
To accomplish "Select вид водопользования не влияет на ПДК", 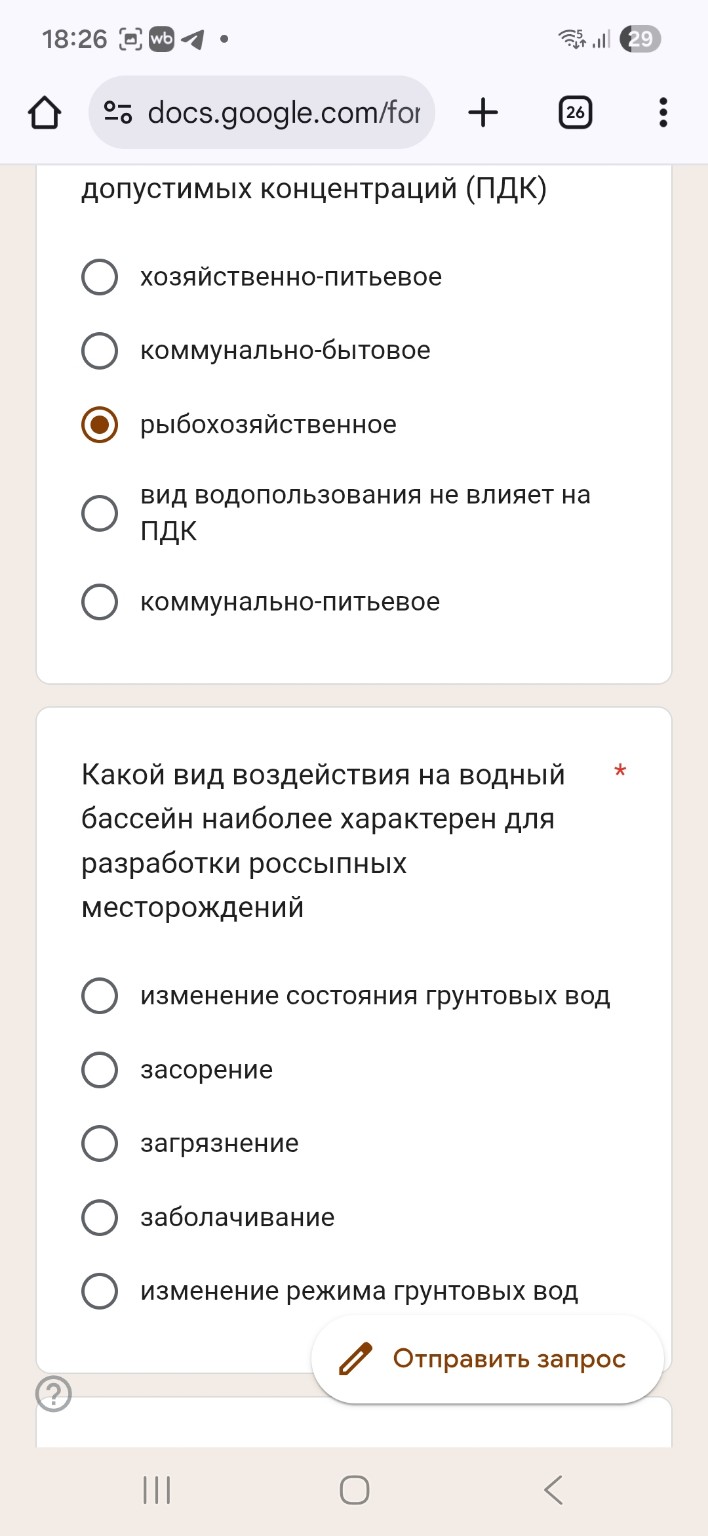I will (x=99, y=513).
